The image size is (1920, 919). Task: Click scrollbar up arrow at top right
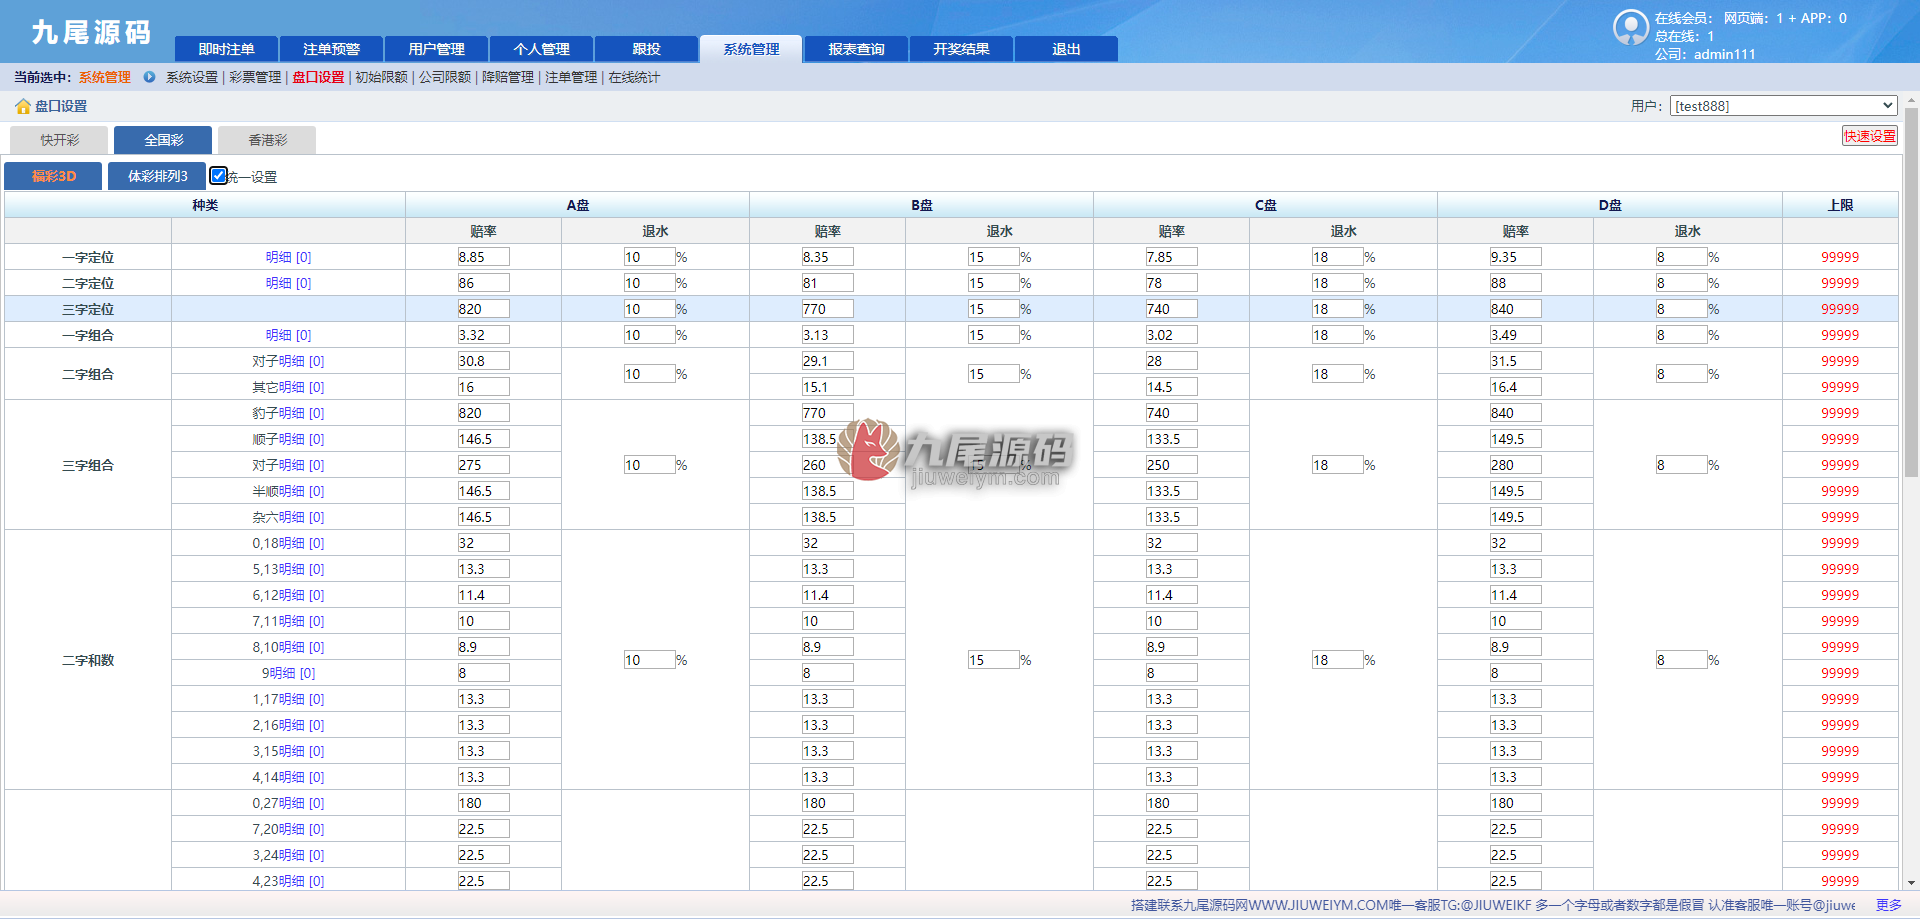point(1911,101)
